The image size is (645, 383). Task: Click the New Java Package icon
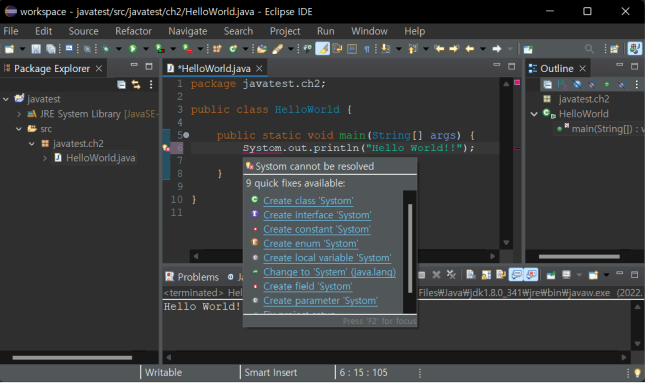217,49
